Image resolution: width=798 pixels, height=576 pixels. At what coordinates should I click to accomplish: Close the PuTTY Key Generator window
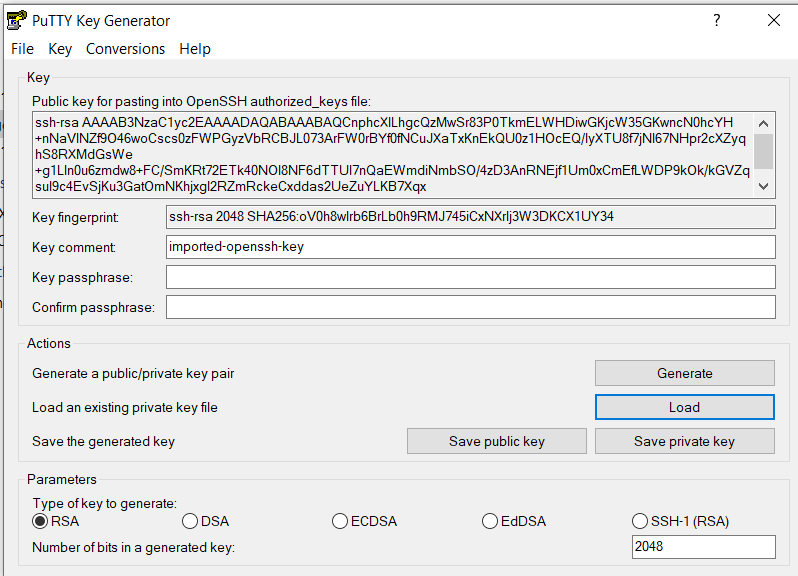[774, 20]
